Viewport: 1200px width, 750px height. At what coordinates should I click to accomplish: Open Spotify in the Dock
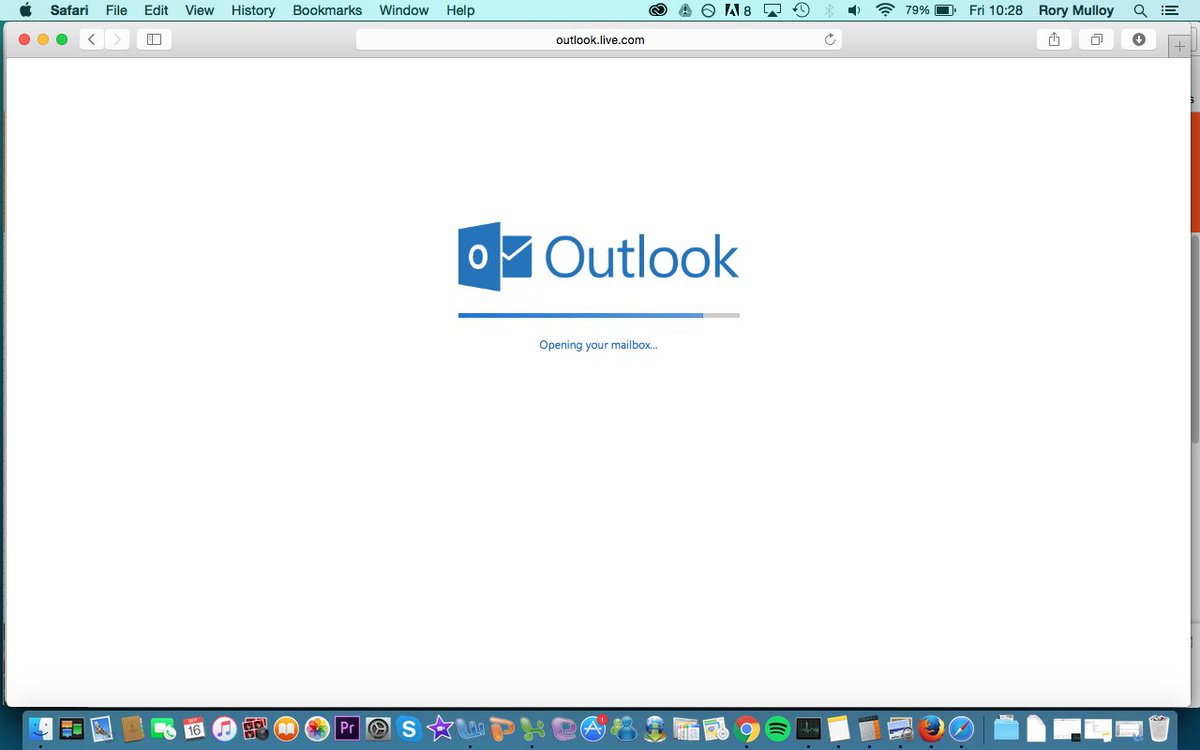coord(777,728)
